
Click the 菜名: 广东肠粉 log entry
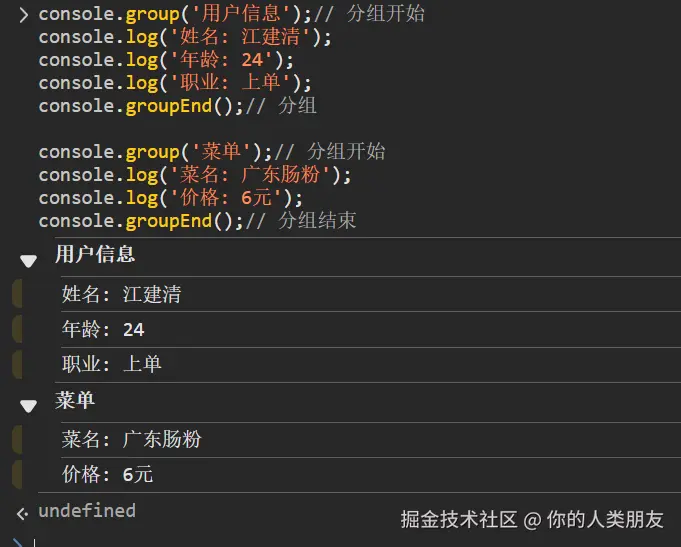131,439
